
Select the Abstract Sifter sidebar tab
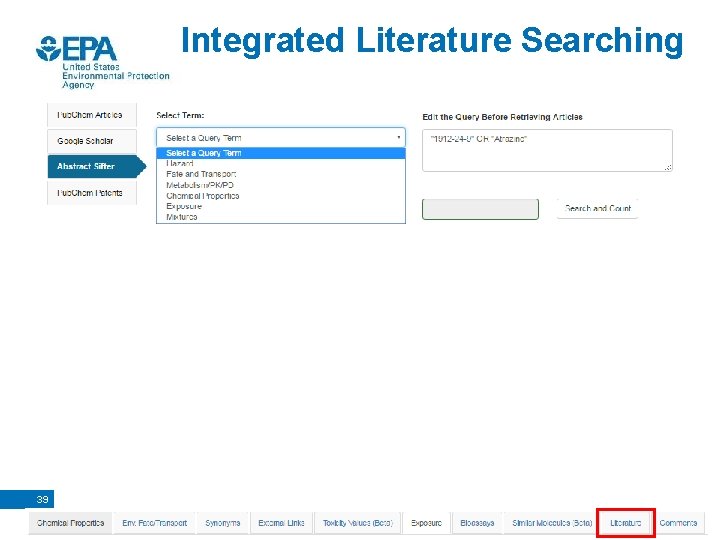(x=96, y=166)
